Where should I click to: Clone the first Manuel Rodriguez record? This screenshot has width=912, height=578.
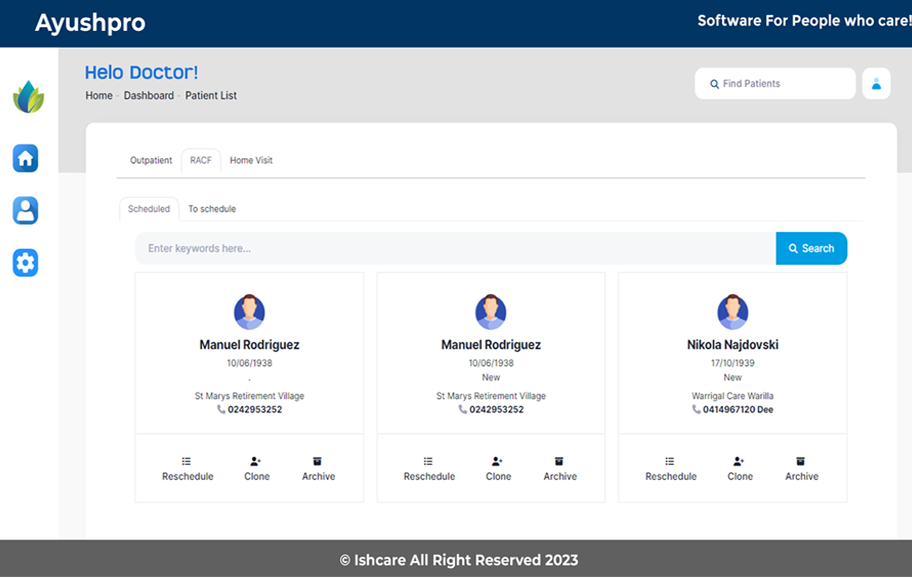click(x=256, y=469)
